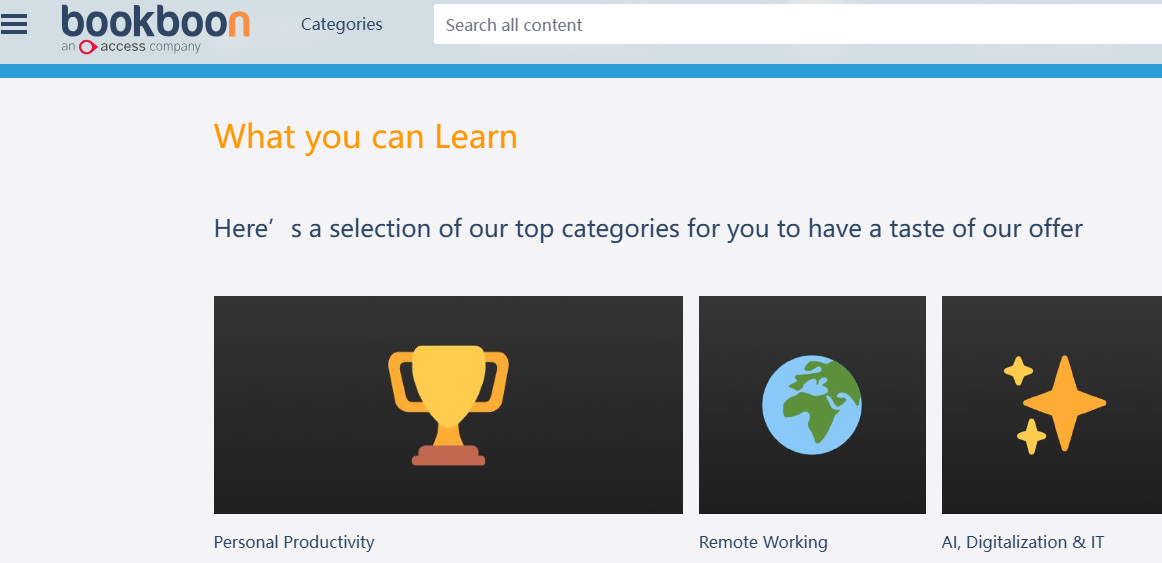Click the small top-left yellow sparkle
This screenshot has height=563, width=1162.
1018,371
